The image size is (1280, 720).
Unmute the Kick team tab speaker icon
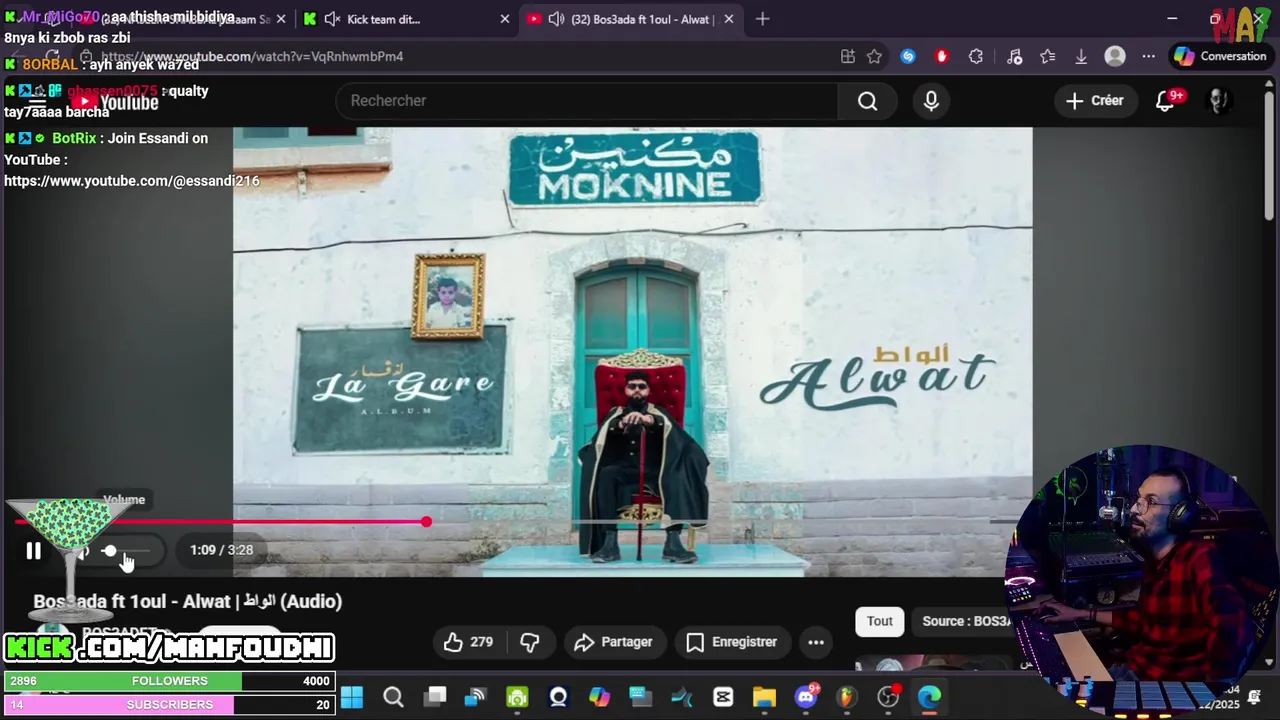coord(332,19)
